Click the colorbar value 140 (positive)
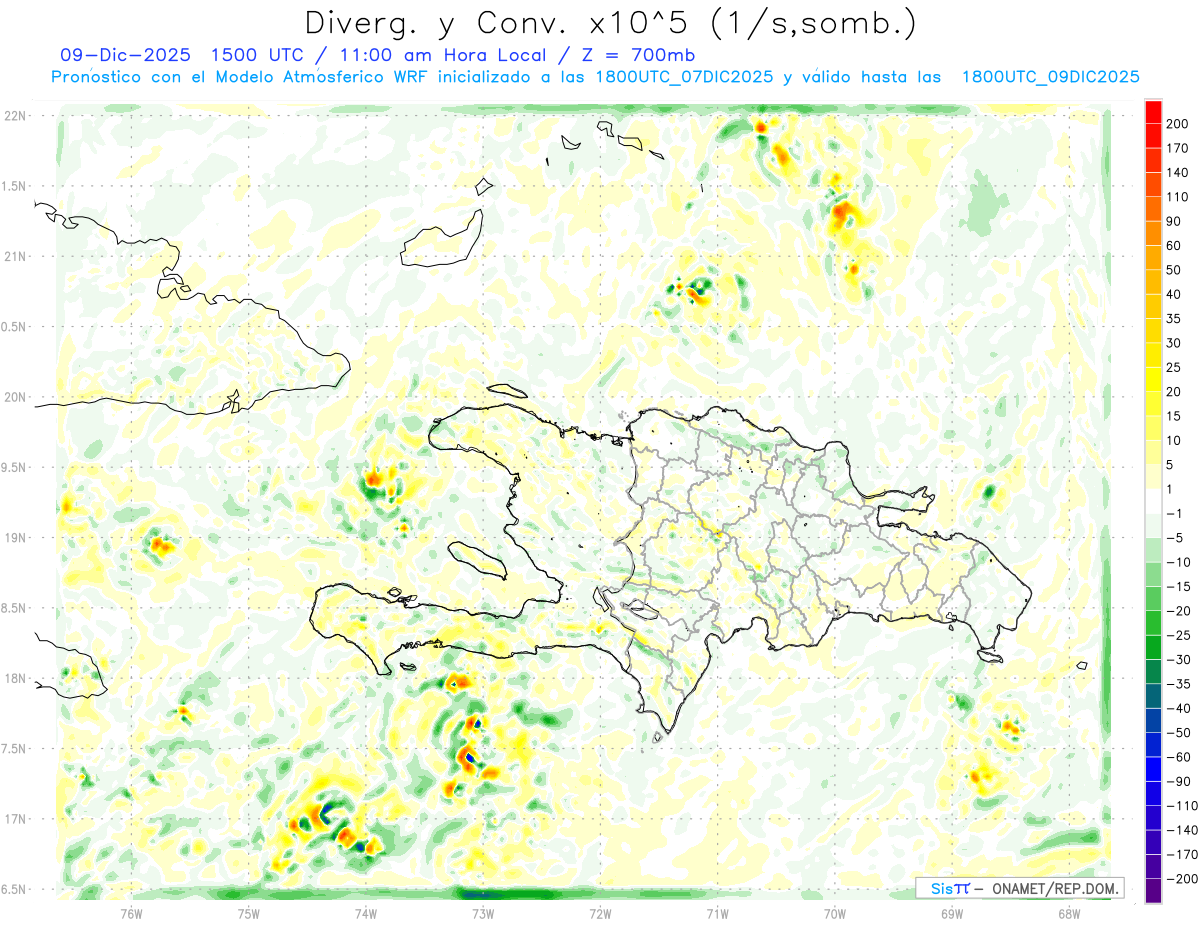The height and width of the screenshot is (927, 1200). pos(1178,173)
